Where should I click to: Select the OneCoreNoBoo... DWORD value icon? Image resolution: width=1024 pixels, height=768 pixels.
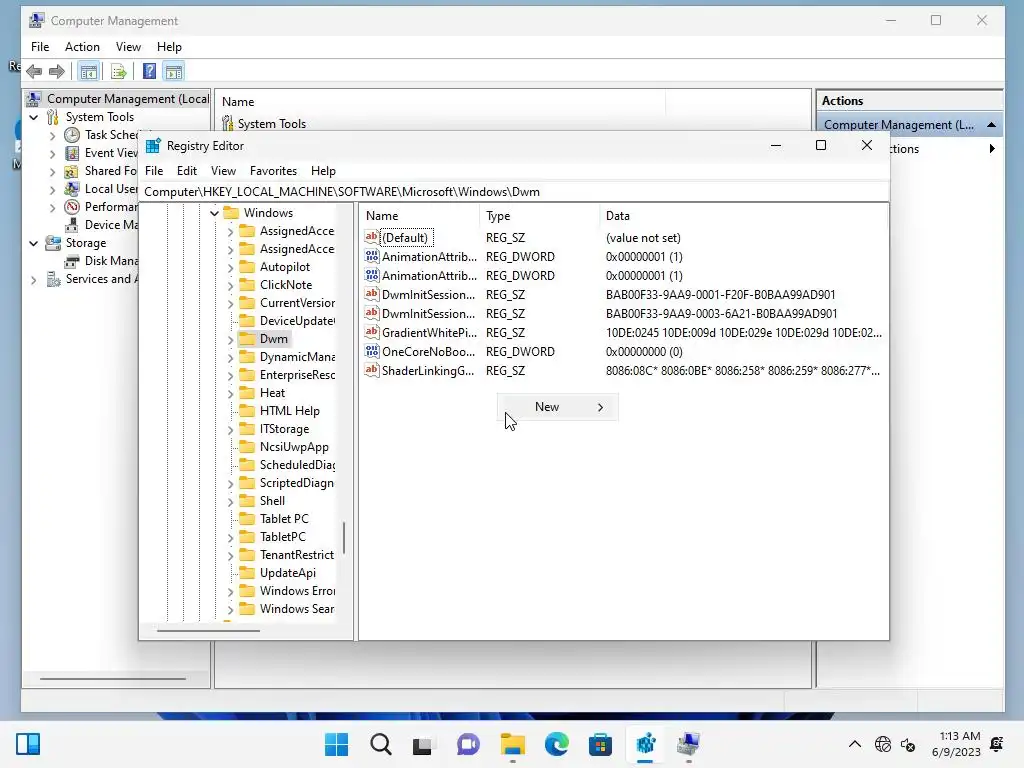click(372, 351)
